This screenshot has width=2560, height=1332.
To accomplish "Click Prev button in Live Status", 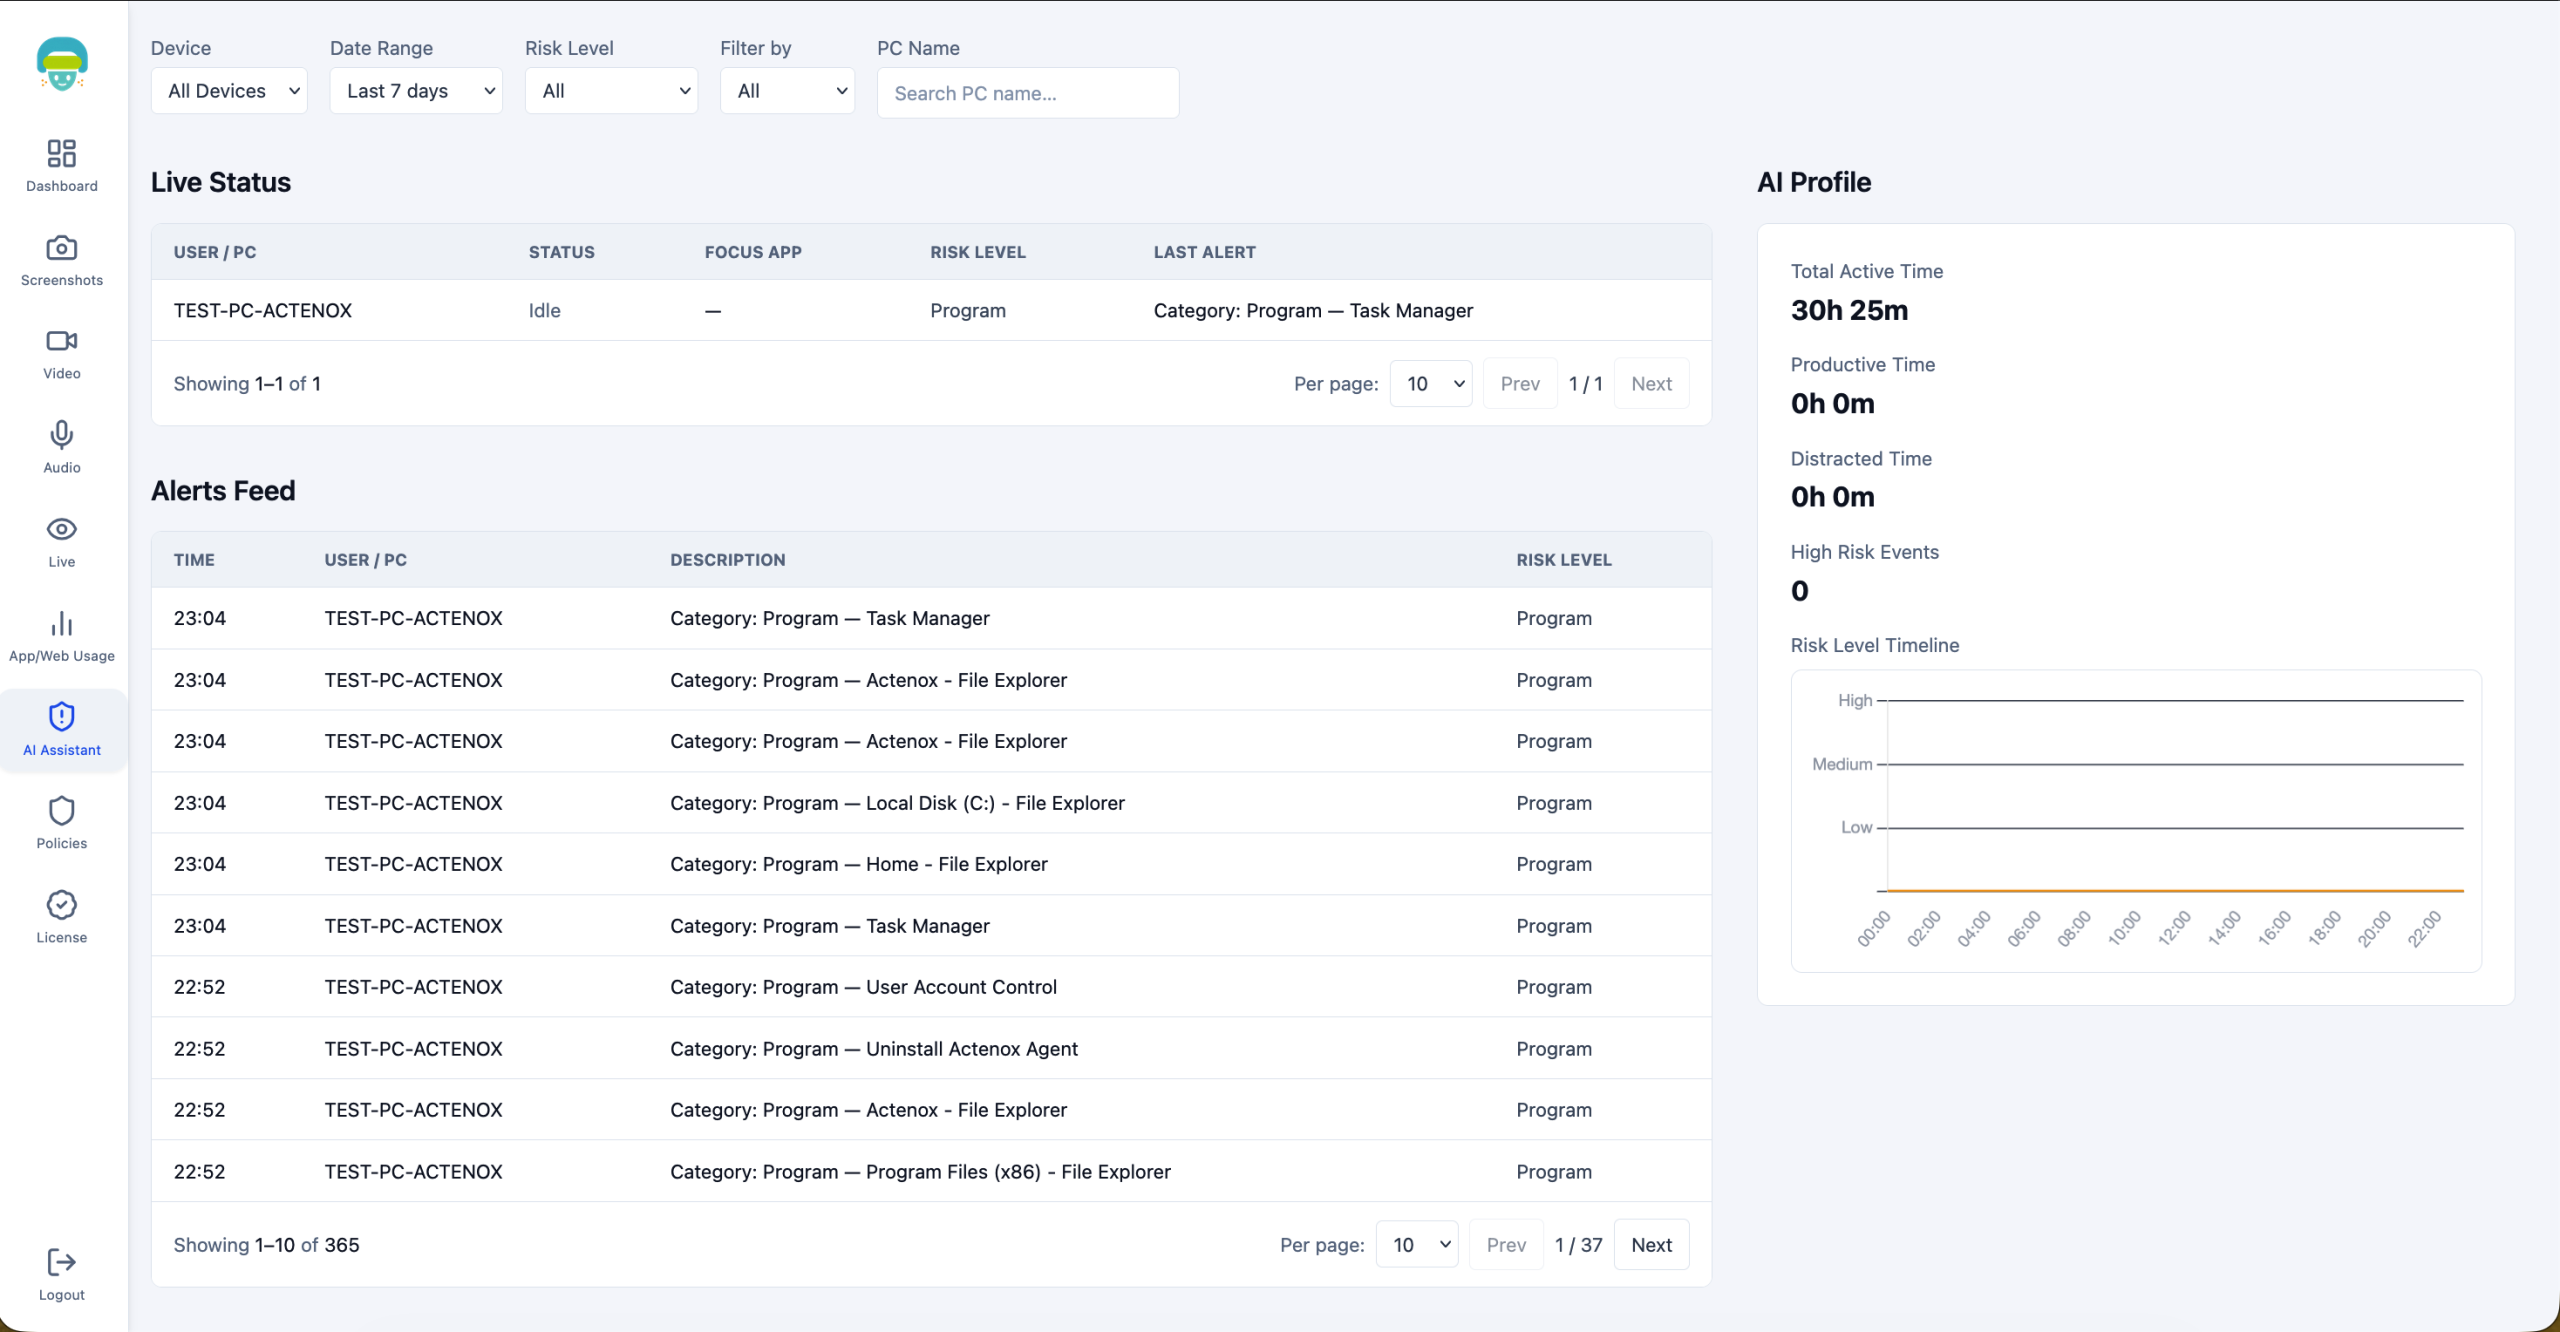I will pos(1520,384).
